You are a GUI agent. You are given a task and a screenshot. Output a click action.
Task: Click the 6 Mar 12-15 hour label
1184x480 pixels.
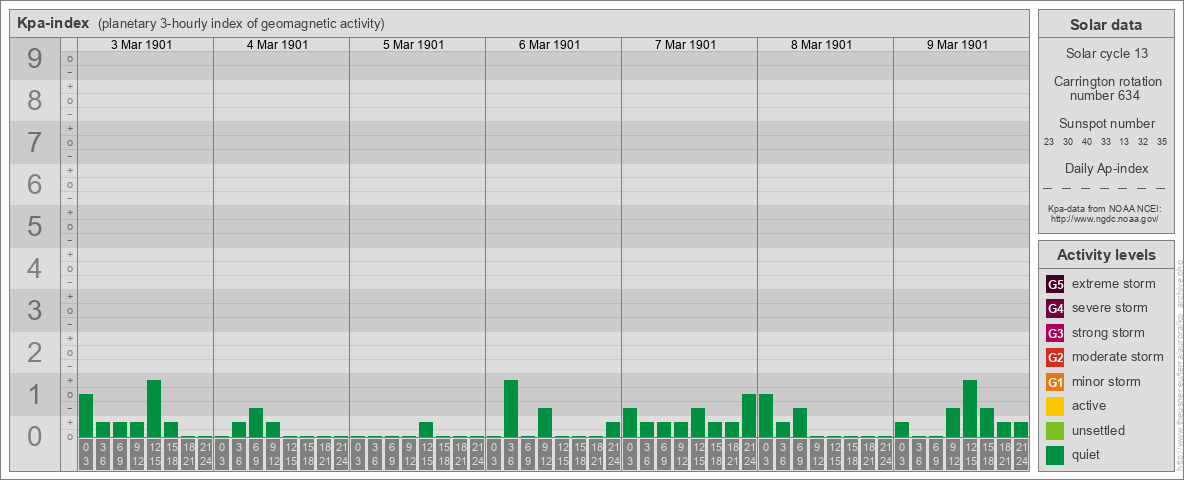pos(562,454)
